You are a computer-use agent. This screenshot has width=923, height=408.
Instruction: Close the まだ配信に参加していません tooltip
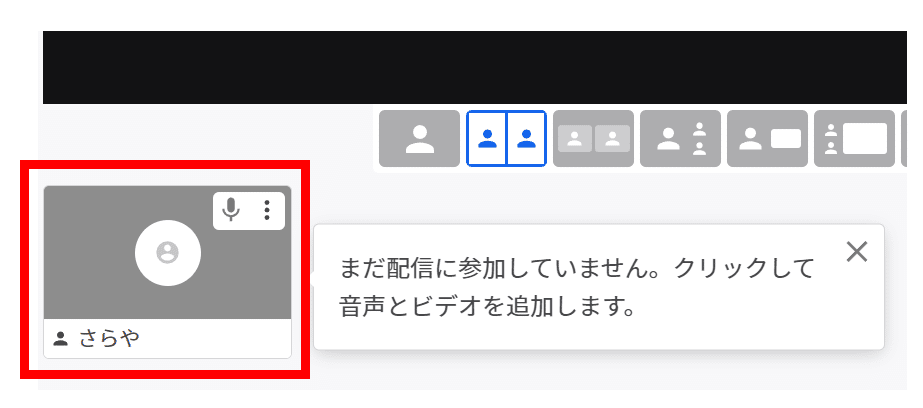click(x=856, y=252)
